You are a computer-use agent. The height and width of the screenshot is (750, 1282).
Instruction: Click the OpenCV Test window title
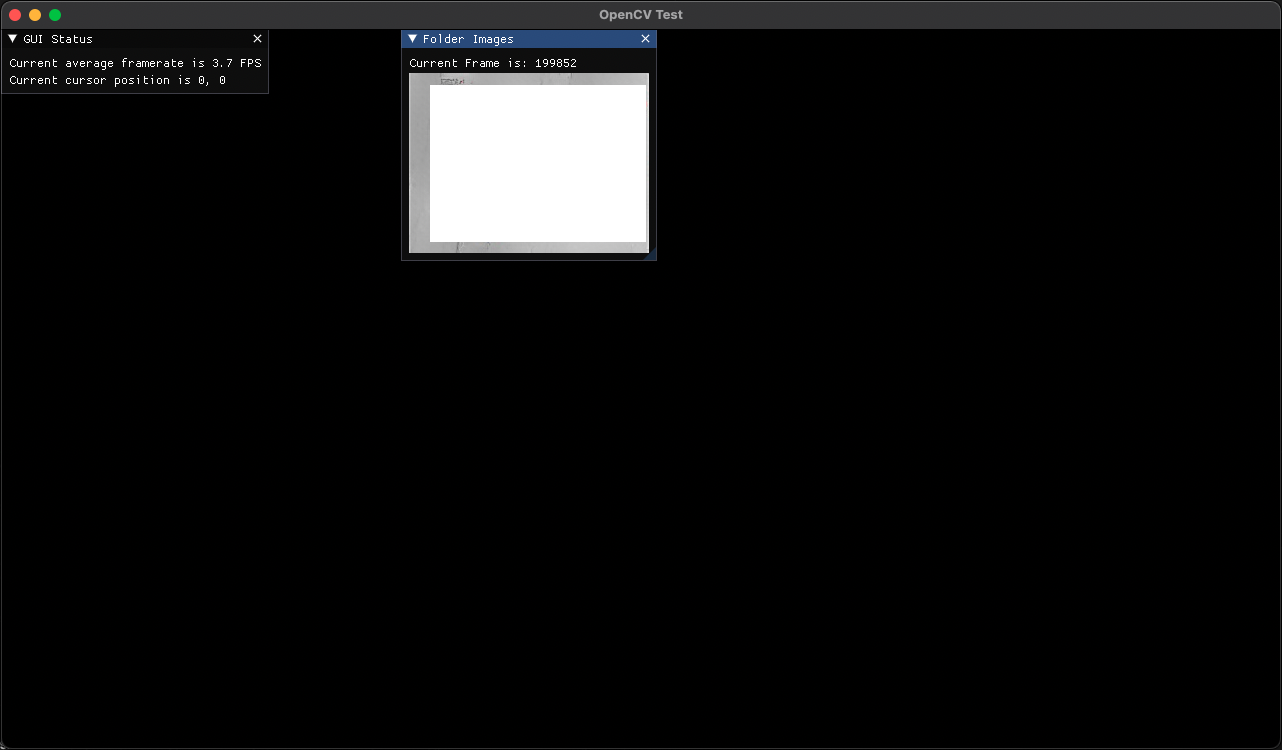[x=640, y=14]
